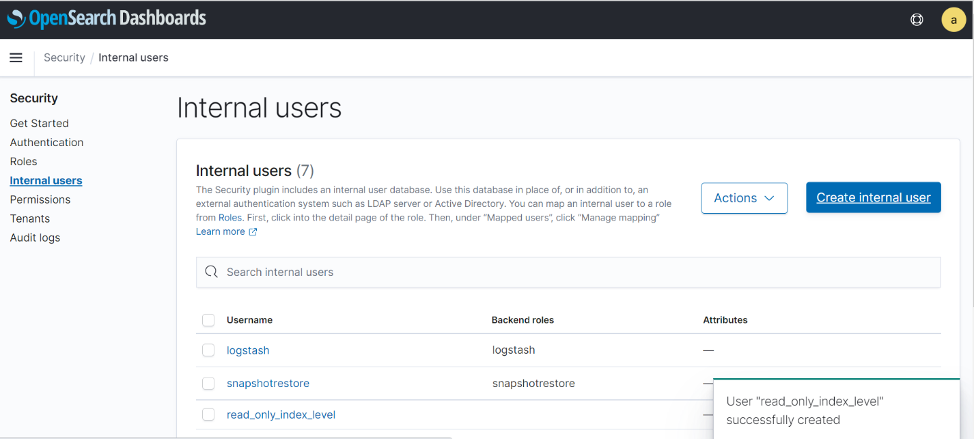Open Roles in the Security sidebar
Screen dimensions: 974x439
pos(24,161)
